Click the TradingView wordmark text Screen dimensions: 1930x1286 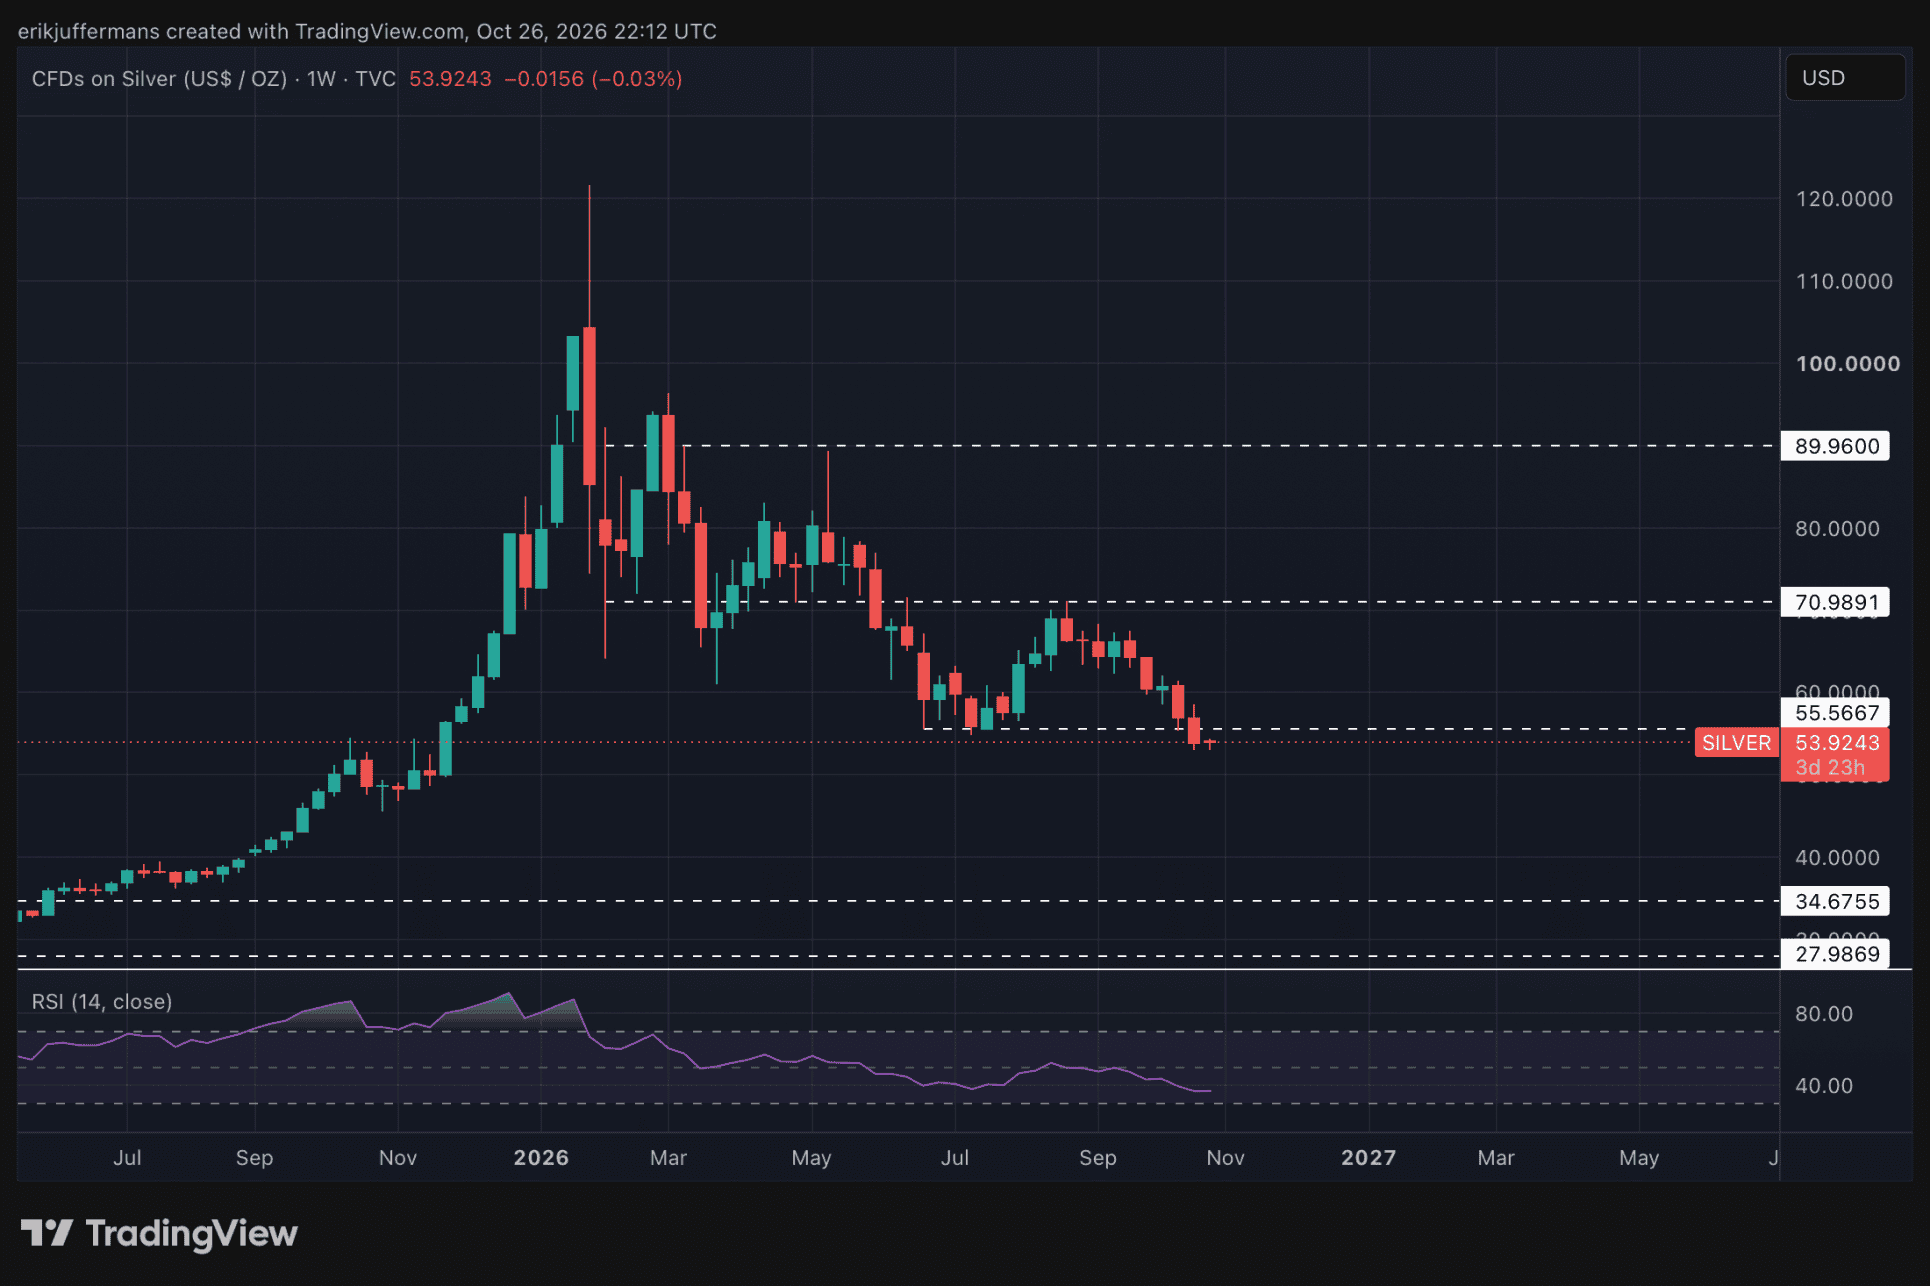tap(191, 1234)
